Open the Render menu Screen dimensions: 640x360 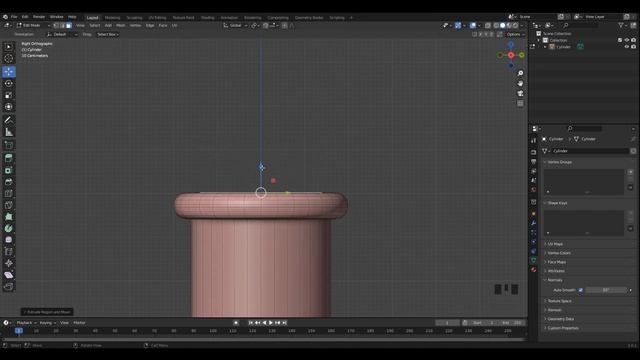(39, 17)
